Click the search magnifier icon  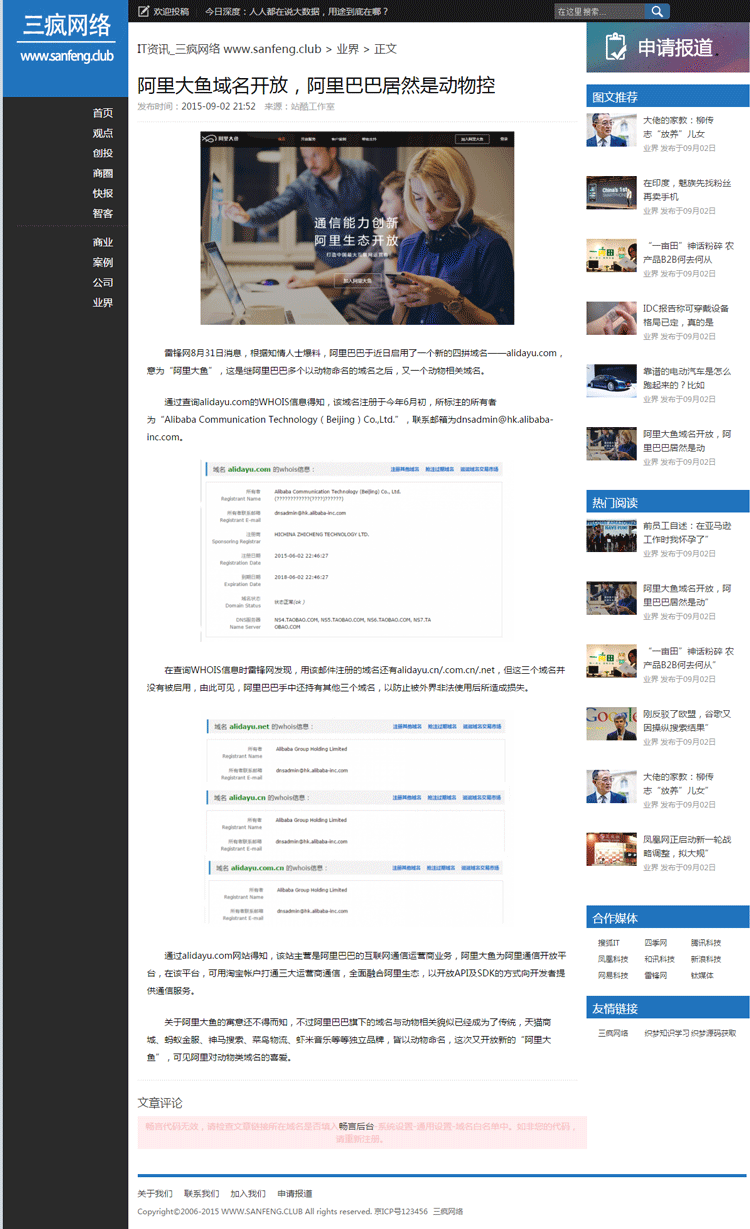click(657, 12)
